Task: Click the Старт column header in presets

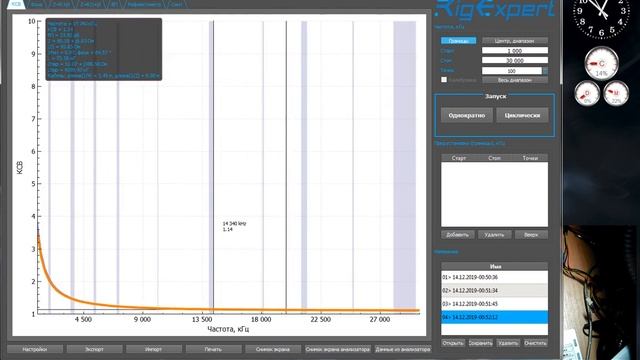Action: point(459,158)
